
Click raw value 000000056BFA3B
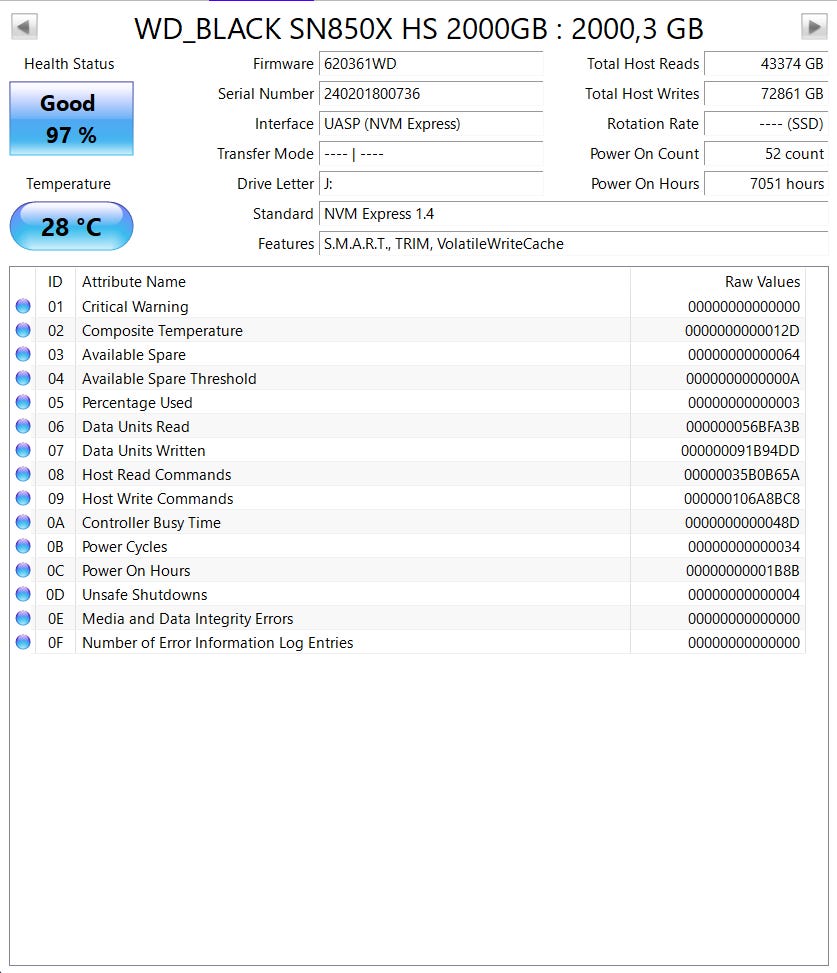[x=743, y=427]
